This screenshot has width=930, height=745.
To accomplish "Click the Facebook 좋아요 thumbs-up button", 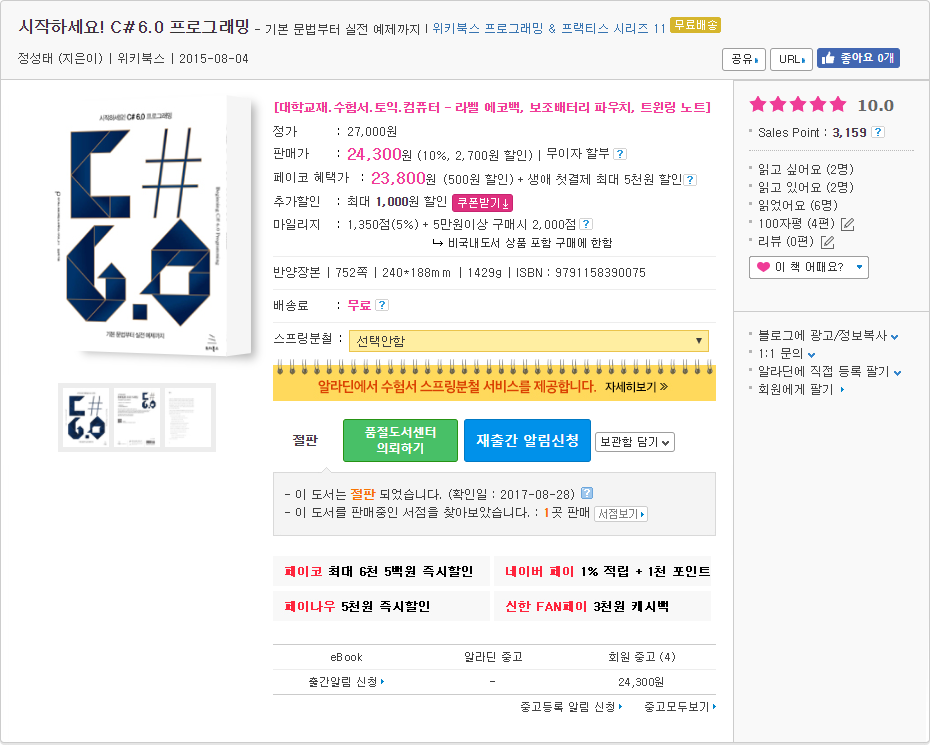I will (x=858, y=58).
